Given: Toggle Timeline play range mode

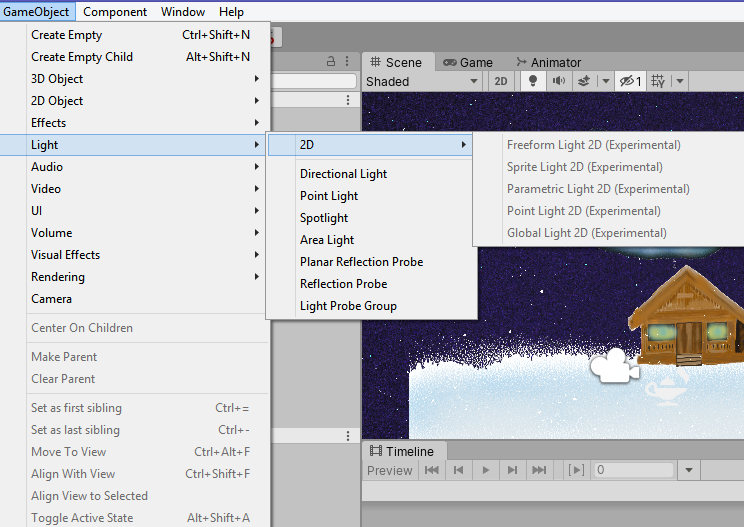Looking at the screenshot, I should click(576, 470).
